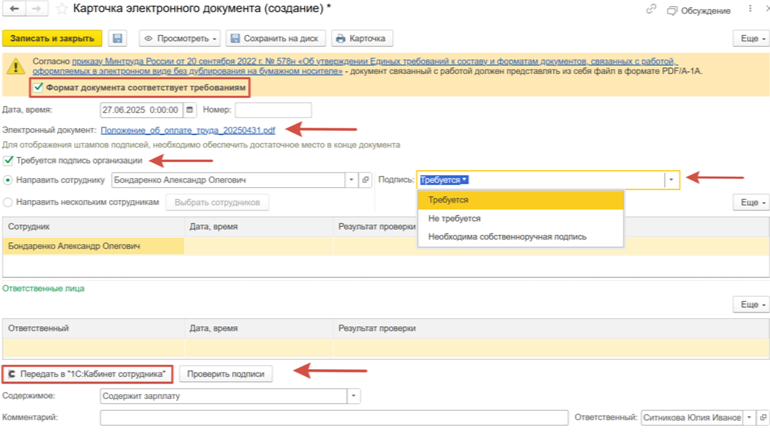Add the document card to favorites with the star
Viewport: 770px width, 441px height.
62,10
